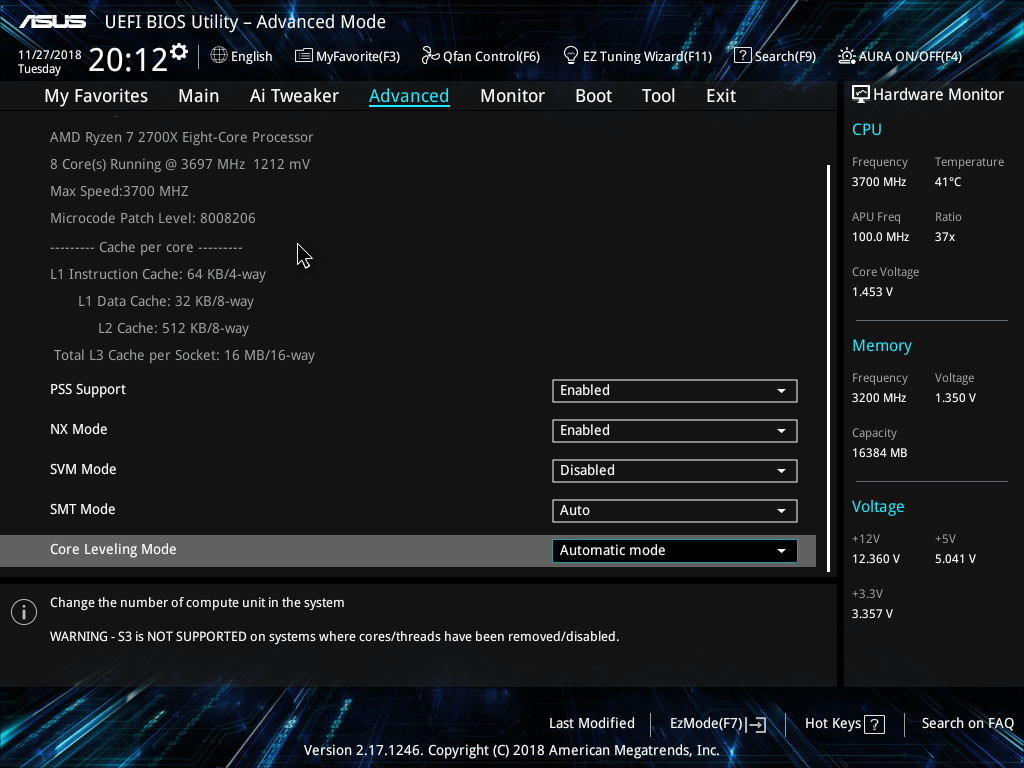Select the Core Leveling Mode row label
This screenshot has width=1024, height=768.
pyautogui.click(x=113, y=549)
